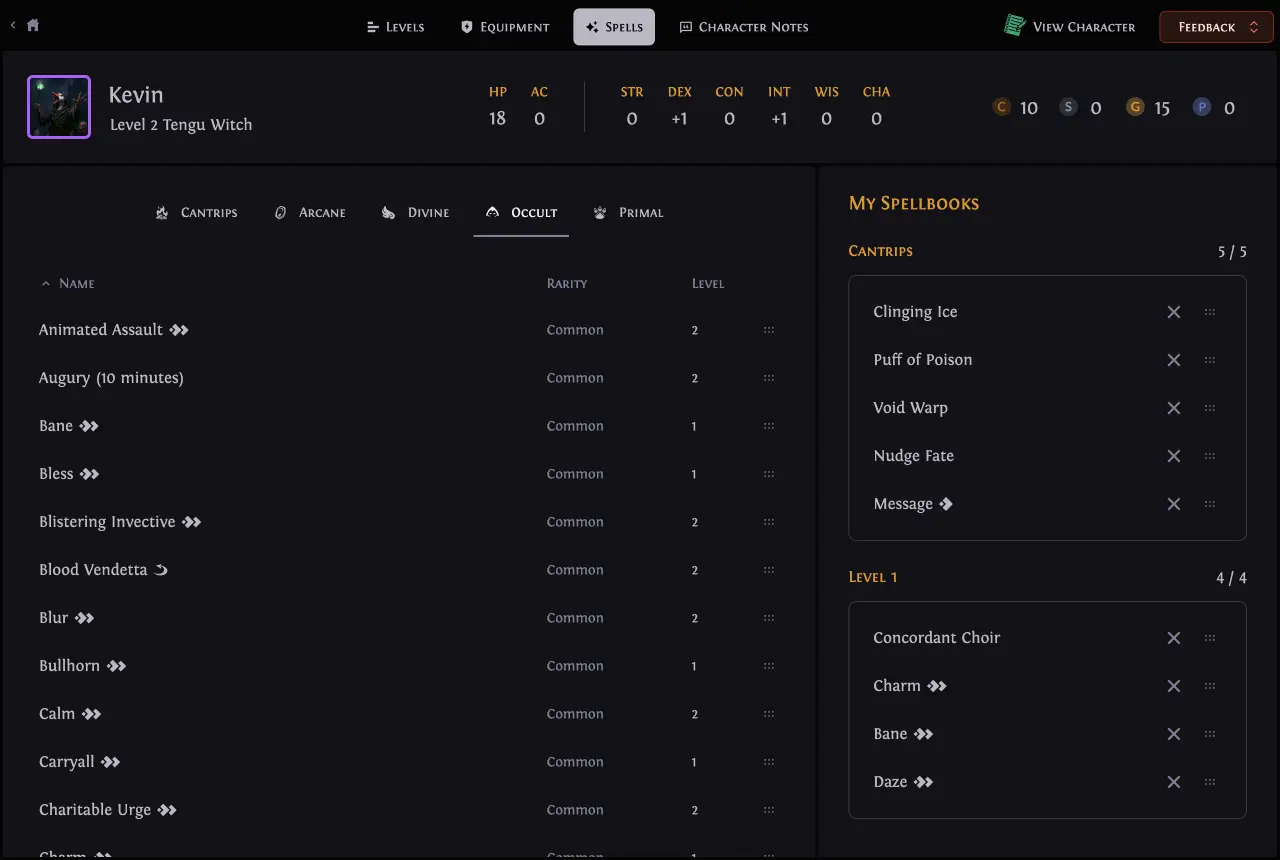Remove Clinging Ice from the cantrips spellbook

(1174, 312)
